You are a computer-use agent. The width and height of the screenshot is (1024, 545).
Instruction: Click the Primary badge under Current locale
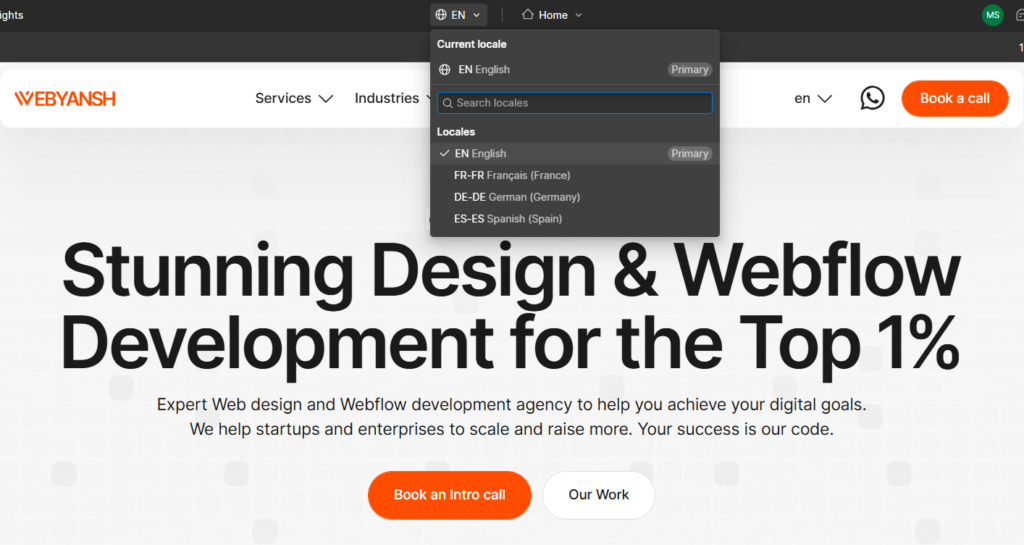[x=690, y=70]
